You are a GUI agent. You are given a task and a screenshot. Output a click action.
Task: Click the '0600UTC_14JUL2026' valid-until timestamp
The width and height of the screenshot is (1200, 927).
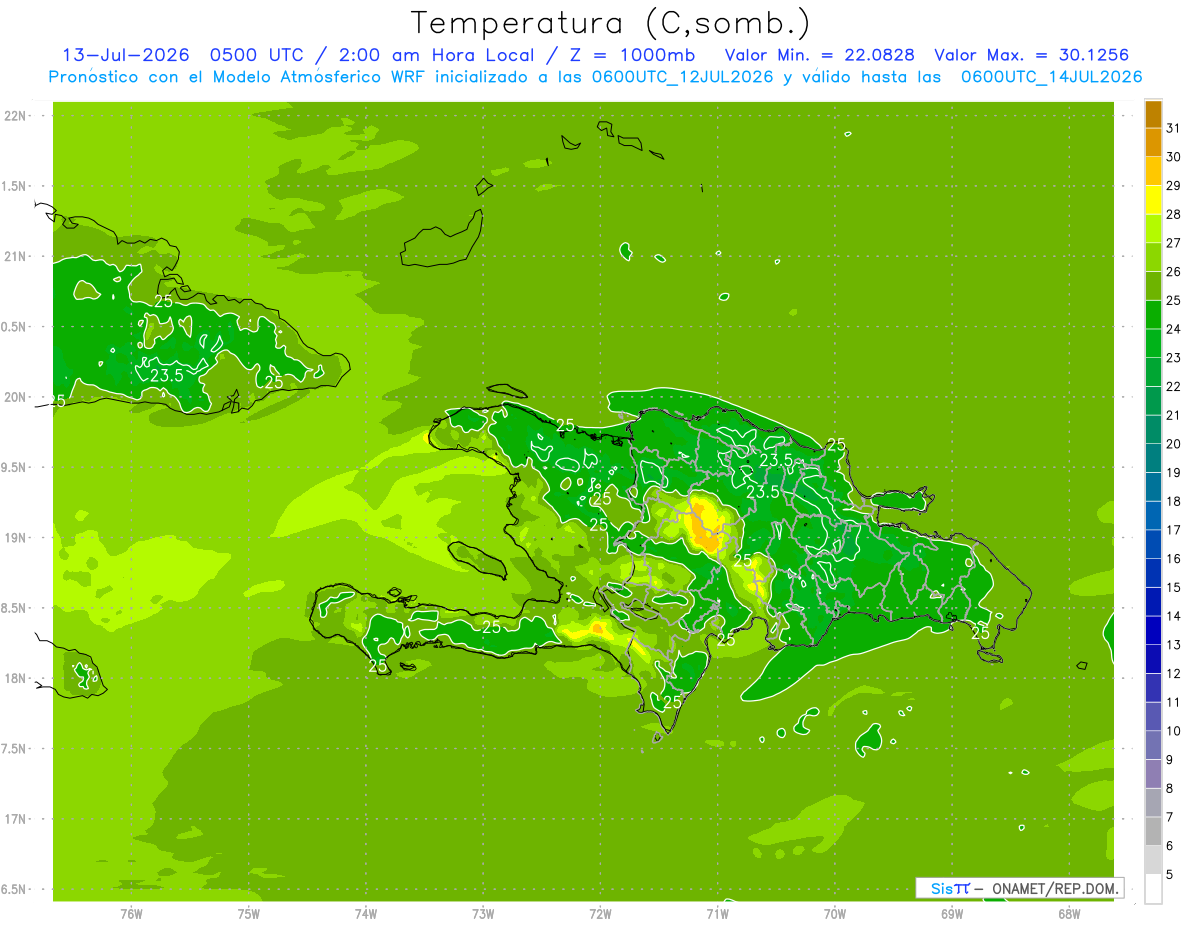click(x=1052, y=77)
